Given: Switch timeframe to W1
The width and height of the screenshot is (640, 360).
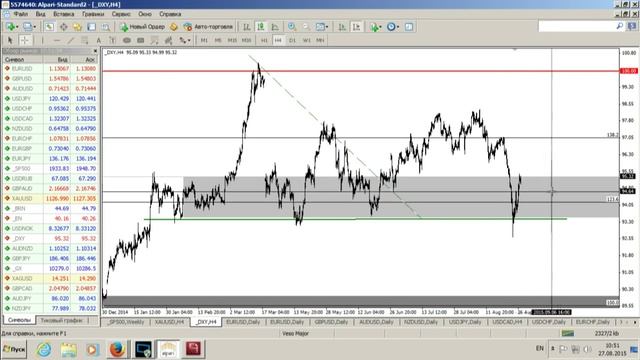Looking at the screenshot, I should point(307,40).
